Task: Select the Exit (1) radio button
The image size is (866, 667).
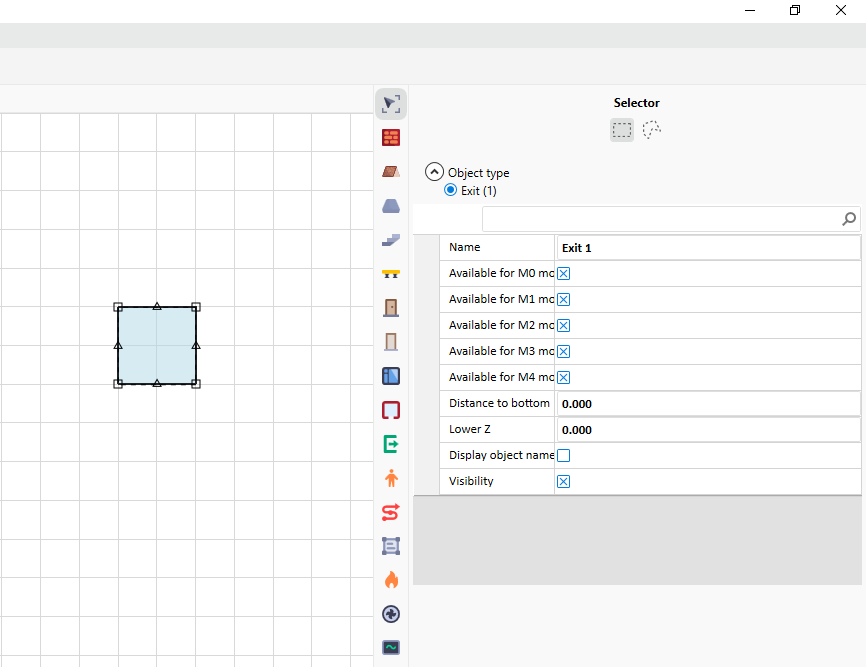Action: (x=451, y=190)
